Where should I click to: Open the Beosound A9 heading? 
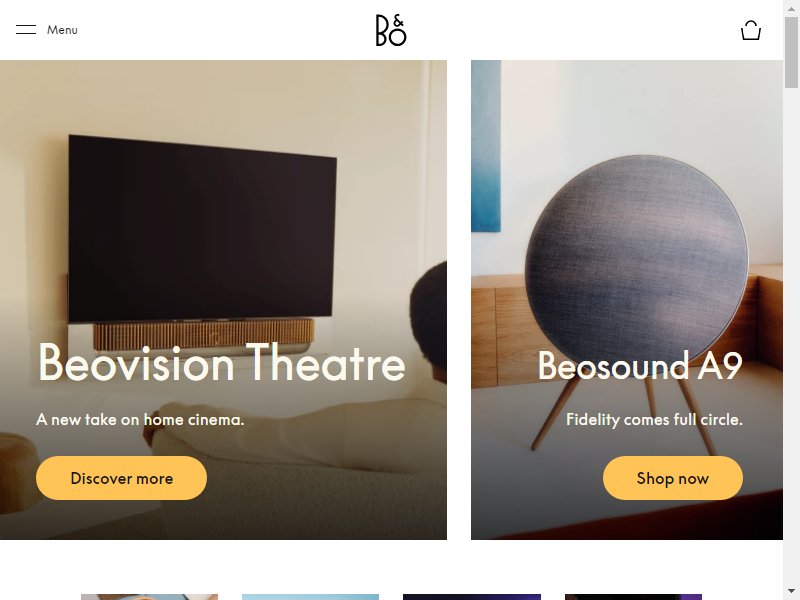[640, 365]
